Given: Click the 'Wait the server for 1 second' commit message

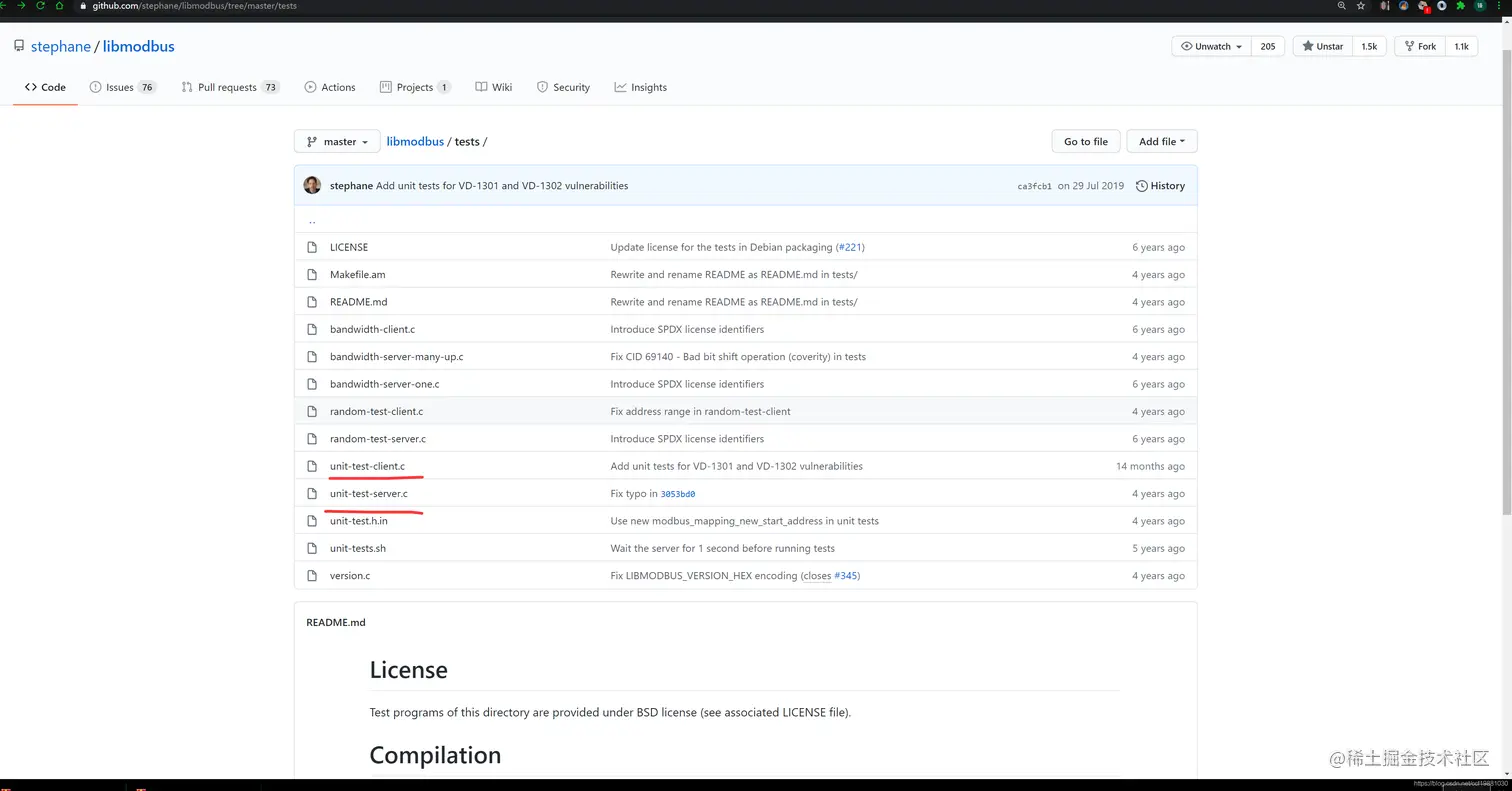Looking at the screenshot, I should [x=722, y=548].
